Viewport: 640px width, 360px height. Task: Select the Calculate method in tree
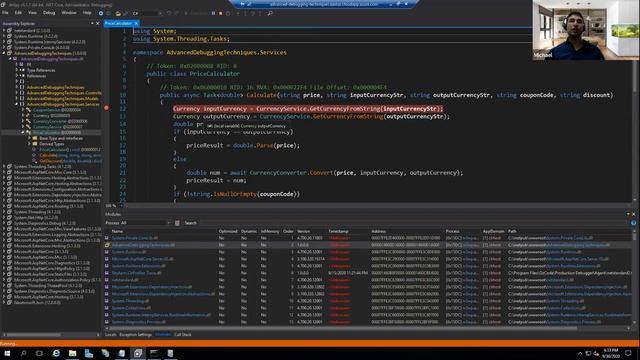coord(70,156)
